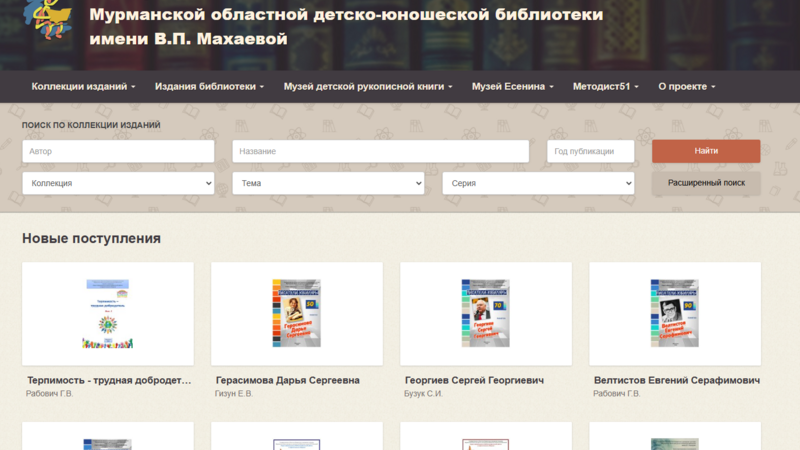The width and height of the screenshot is (800, 450).
Task: Open Георгиев Сергей Георгиевич book cover
Action: pyautogui.click(x=485, y=313)
